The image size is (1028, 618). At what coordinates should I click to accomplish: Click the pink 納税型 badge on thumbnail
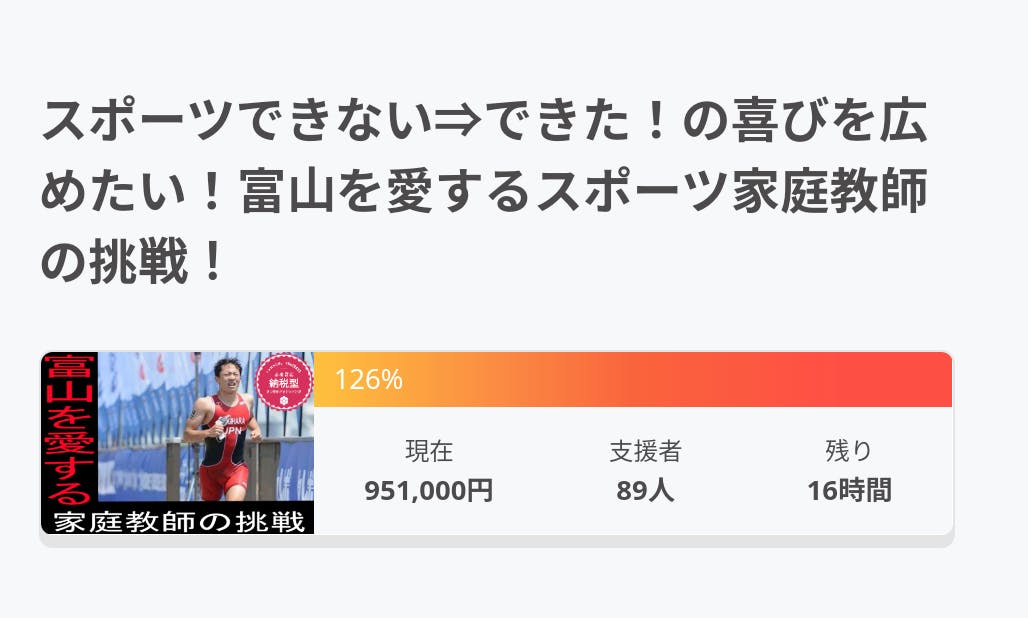pyautogui.click(x=284, y=380)
